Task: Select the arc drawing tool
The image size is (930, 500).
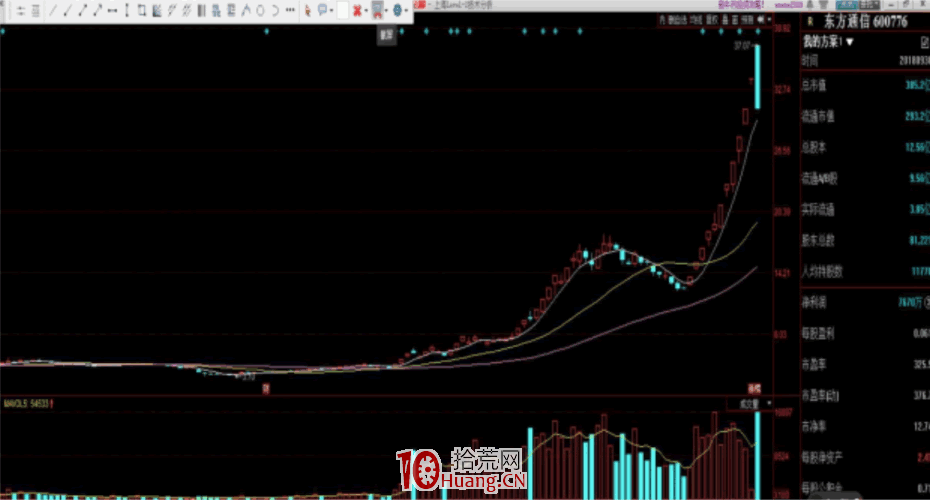Action: (275, 11)
